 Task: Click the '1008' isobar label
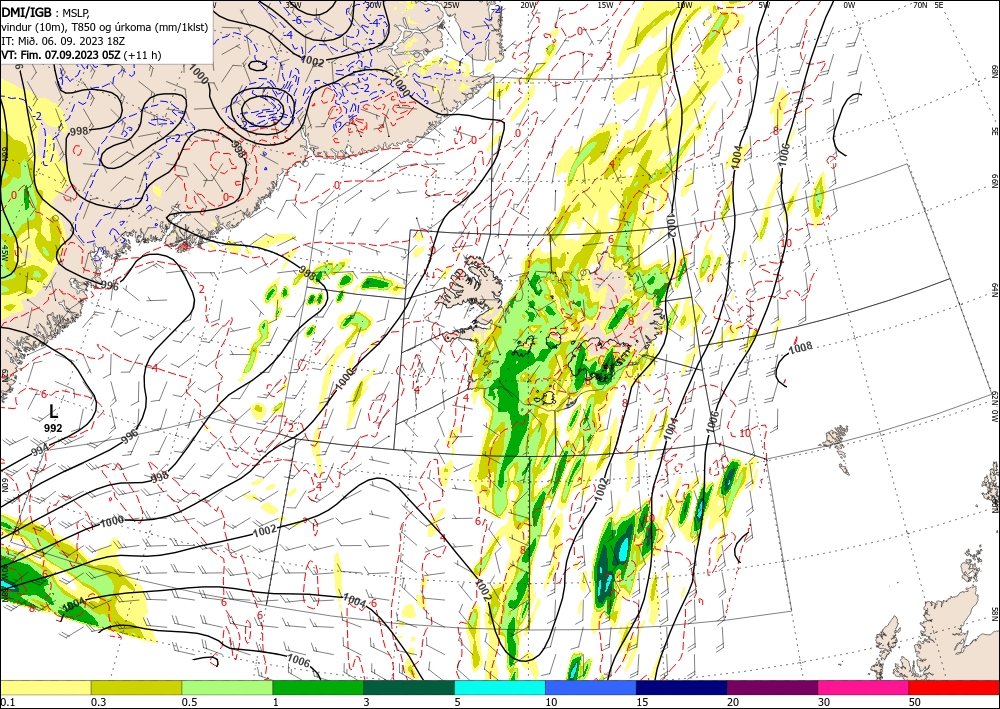[x=800, y=347]
